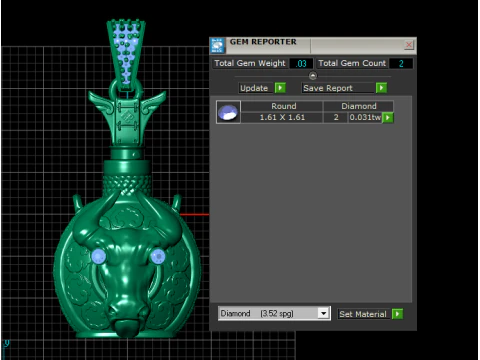Select the round diamond gem thumbnail
Viewport: 480px width, 360px height.
click(228, 112)
